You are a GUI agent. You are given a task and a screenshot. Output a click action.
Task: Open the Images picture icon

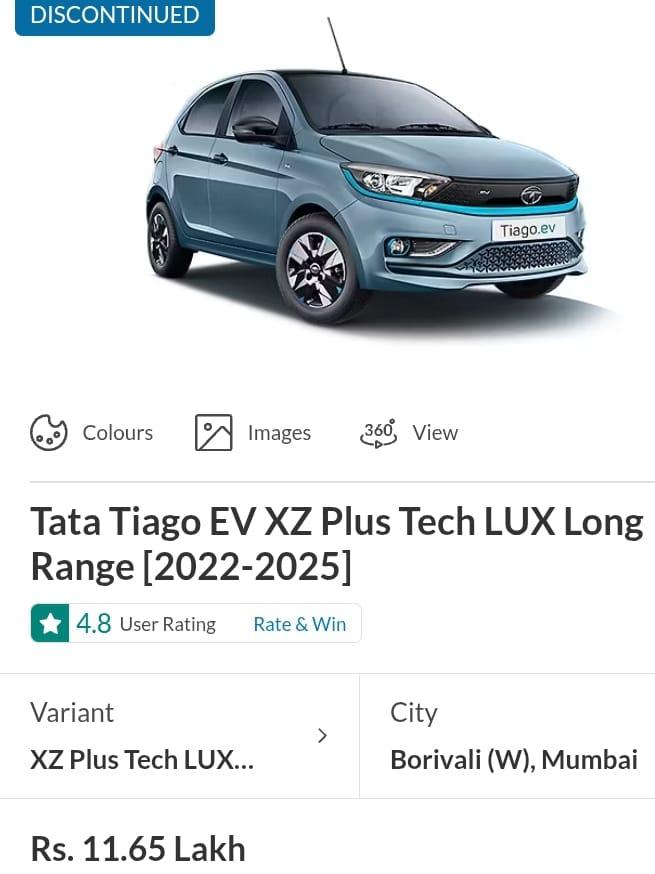(x=214, y=433)
